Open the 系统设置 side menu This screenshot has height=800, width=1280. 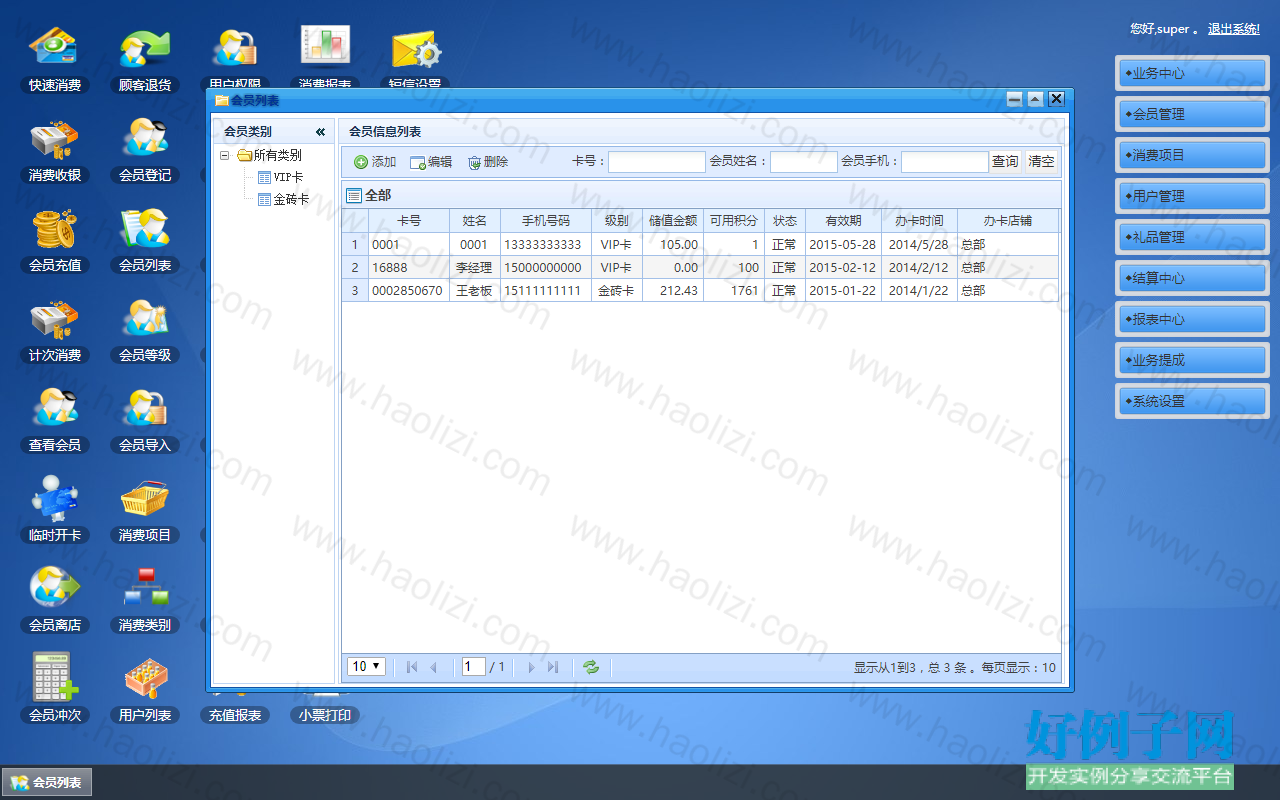pyautogui.click(x=1192, y=401)
